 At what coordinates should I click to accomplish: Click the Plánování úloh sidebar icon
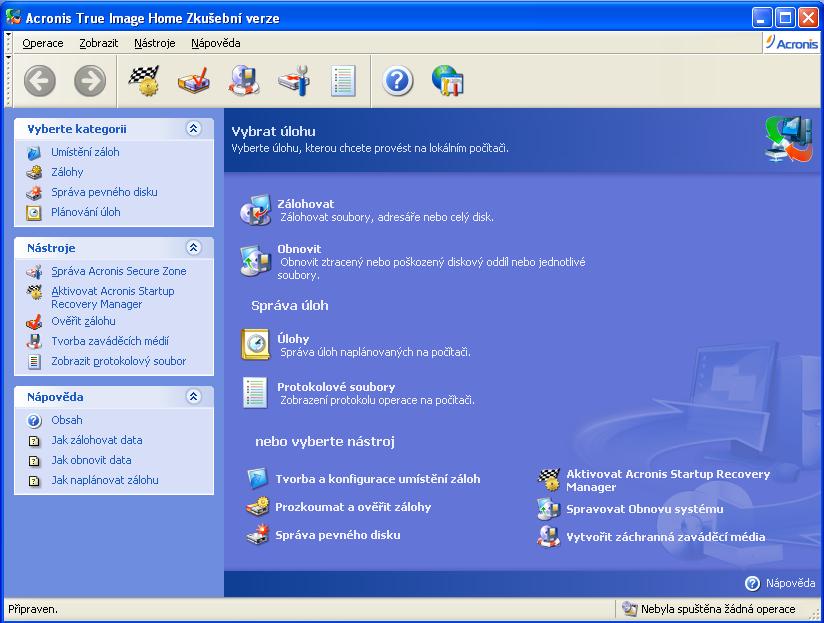(34, 212)
